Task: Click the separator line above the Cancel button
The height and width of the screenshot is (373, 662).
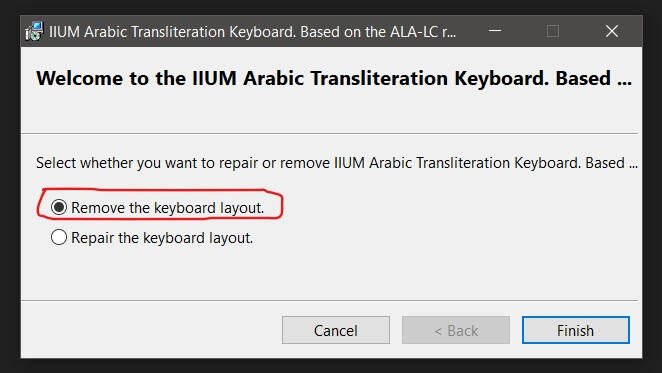Action: [x=329, y=300]
